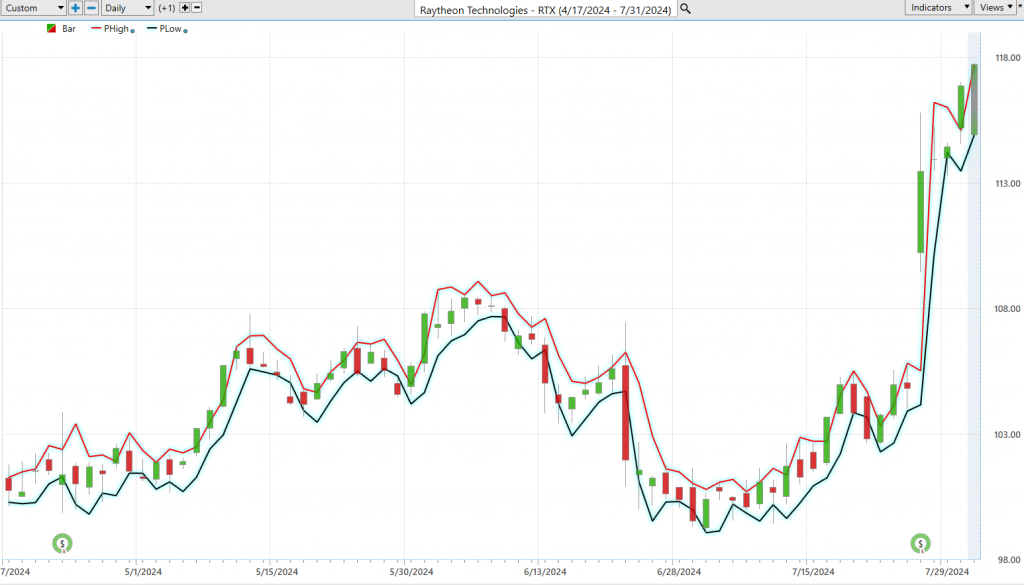Click the 5/15/2024 date on time axis
Image resolution: width=1024 pixels, height=585 pixels.
pos(275,572)
